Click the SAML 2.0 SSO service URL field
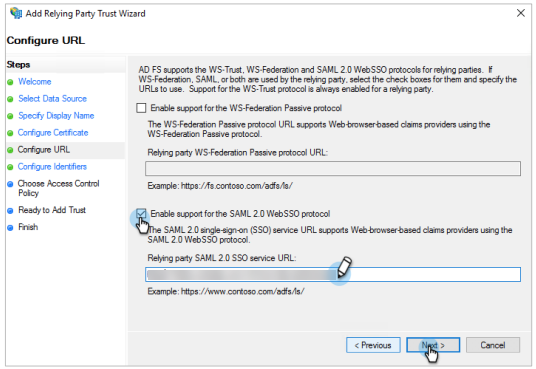Viewport: 536px width, 369px height. point(333,275)
